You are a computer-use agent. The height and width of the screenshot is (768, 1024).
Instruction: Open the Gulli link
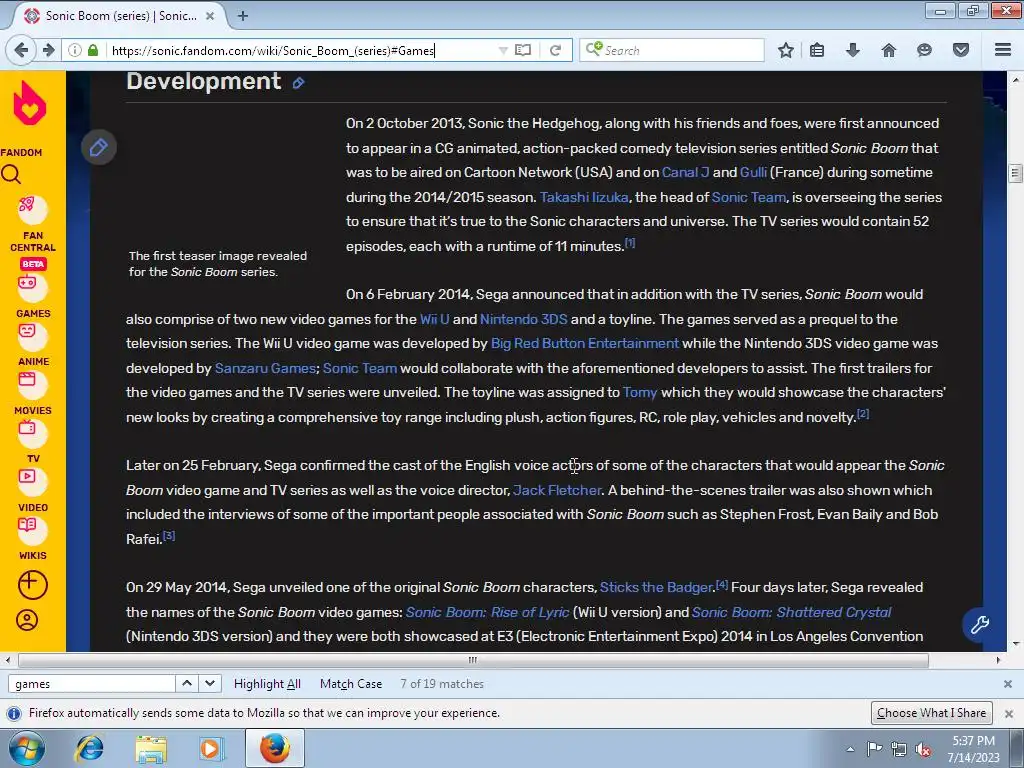[753, 172]
